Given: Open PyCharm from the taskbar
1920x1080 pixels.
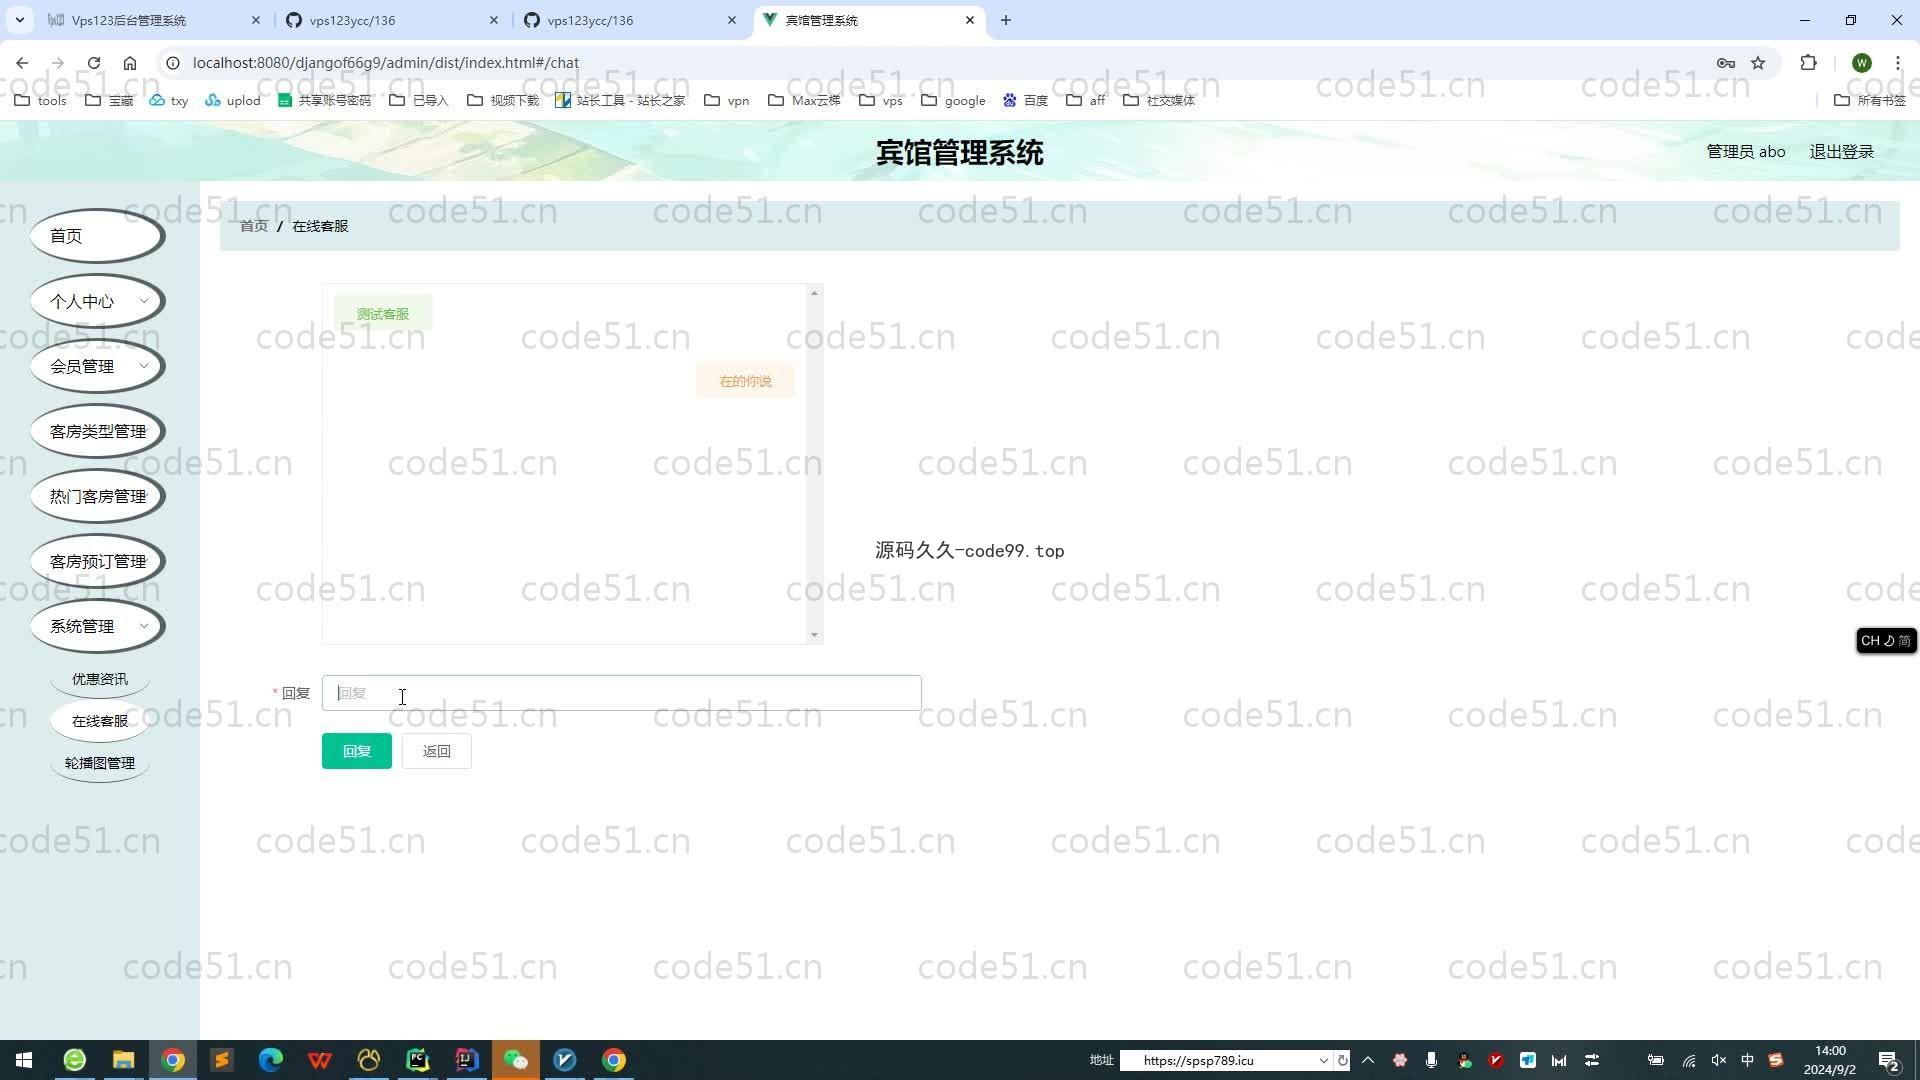Looking at the screenshot, I should point(418,1060).
